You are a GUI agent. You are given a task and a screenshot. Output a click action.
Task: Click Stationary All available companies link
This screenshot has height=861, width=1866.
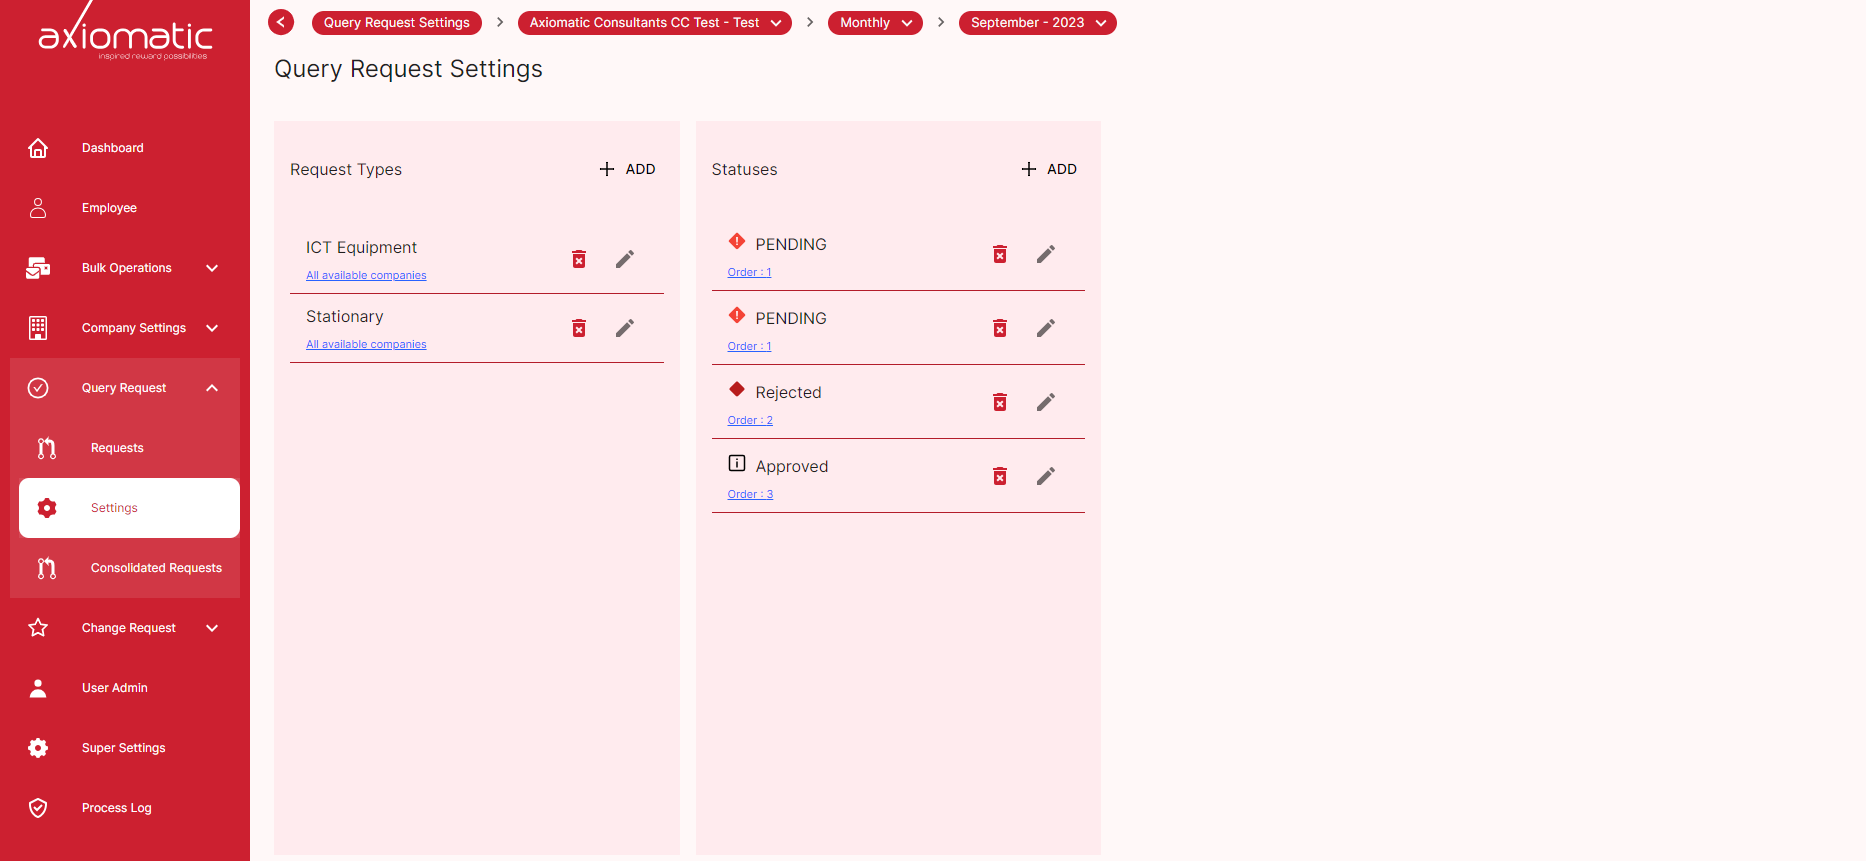pyautogui.click(x=366, y=344)
